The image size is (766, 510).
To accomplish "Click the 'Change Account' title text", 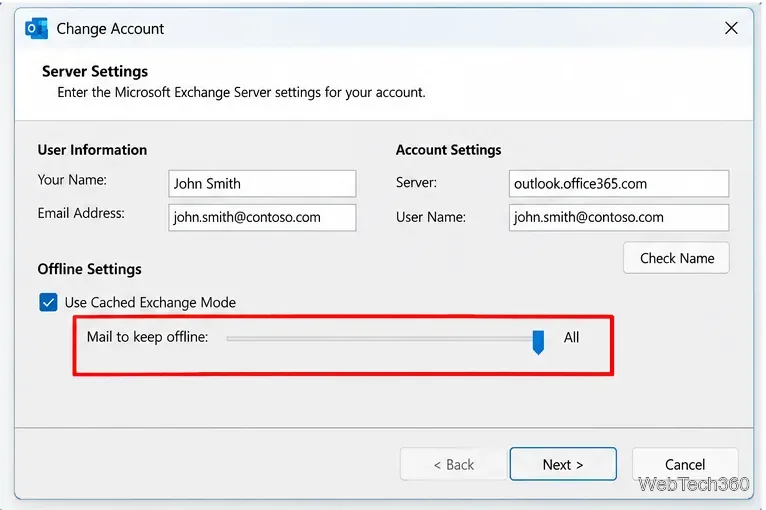I will 110,29.
